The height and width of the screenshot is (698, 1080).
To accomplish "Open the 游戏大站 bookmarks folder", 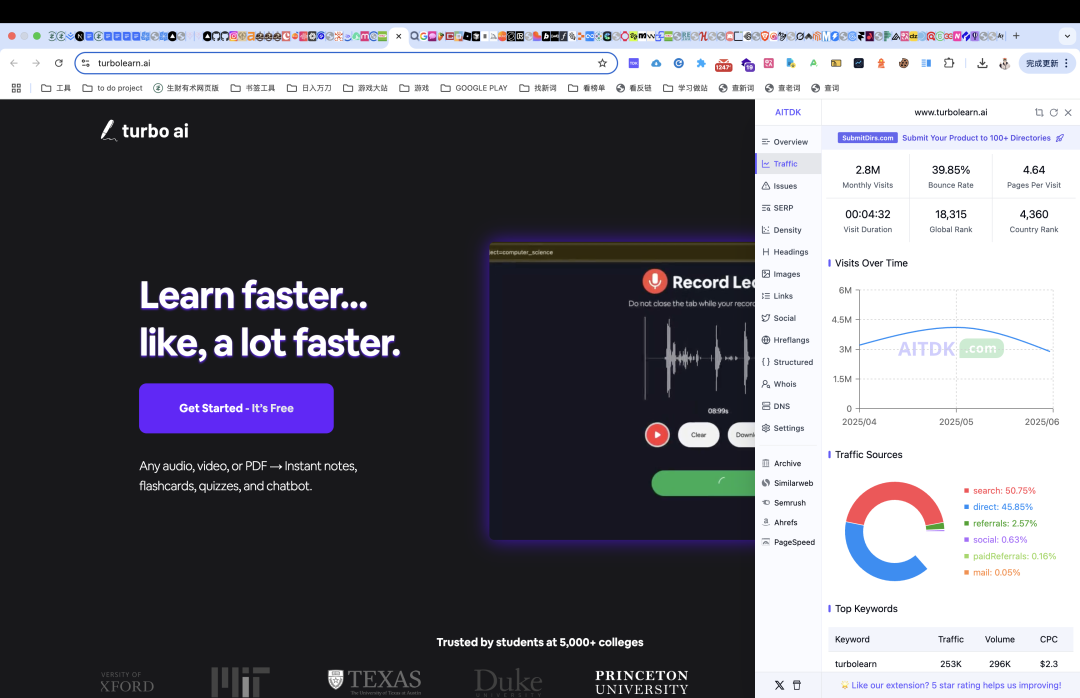I will (x=365, y=88).
